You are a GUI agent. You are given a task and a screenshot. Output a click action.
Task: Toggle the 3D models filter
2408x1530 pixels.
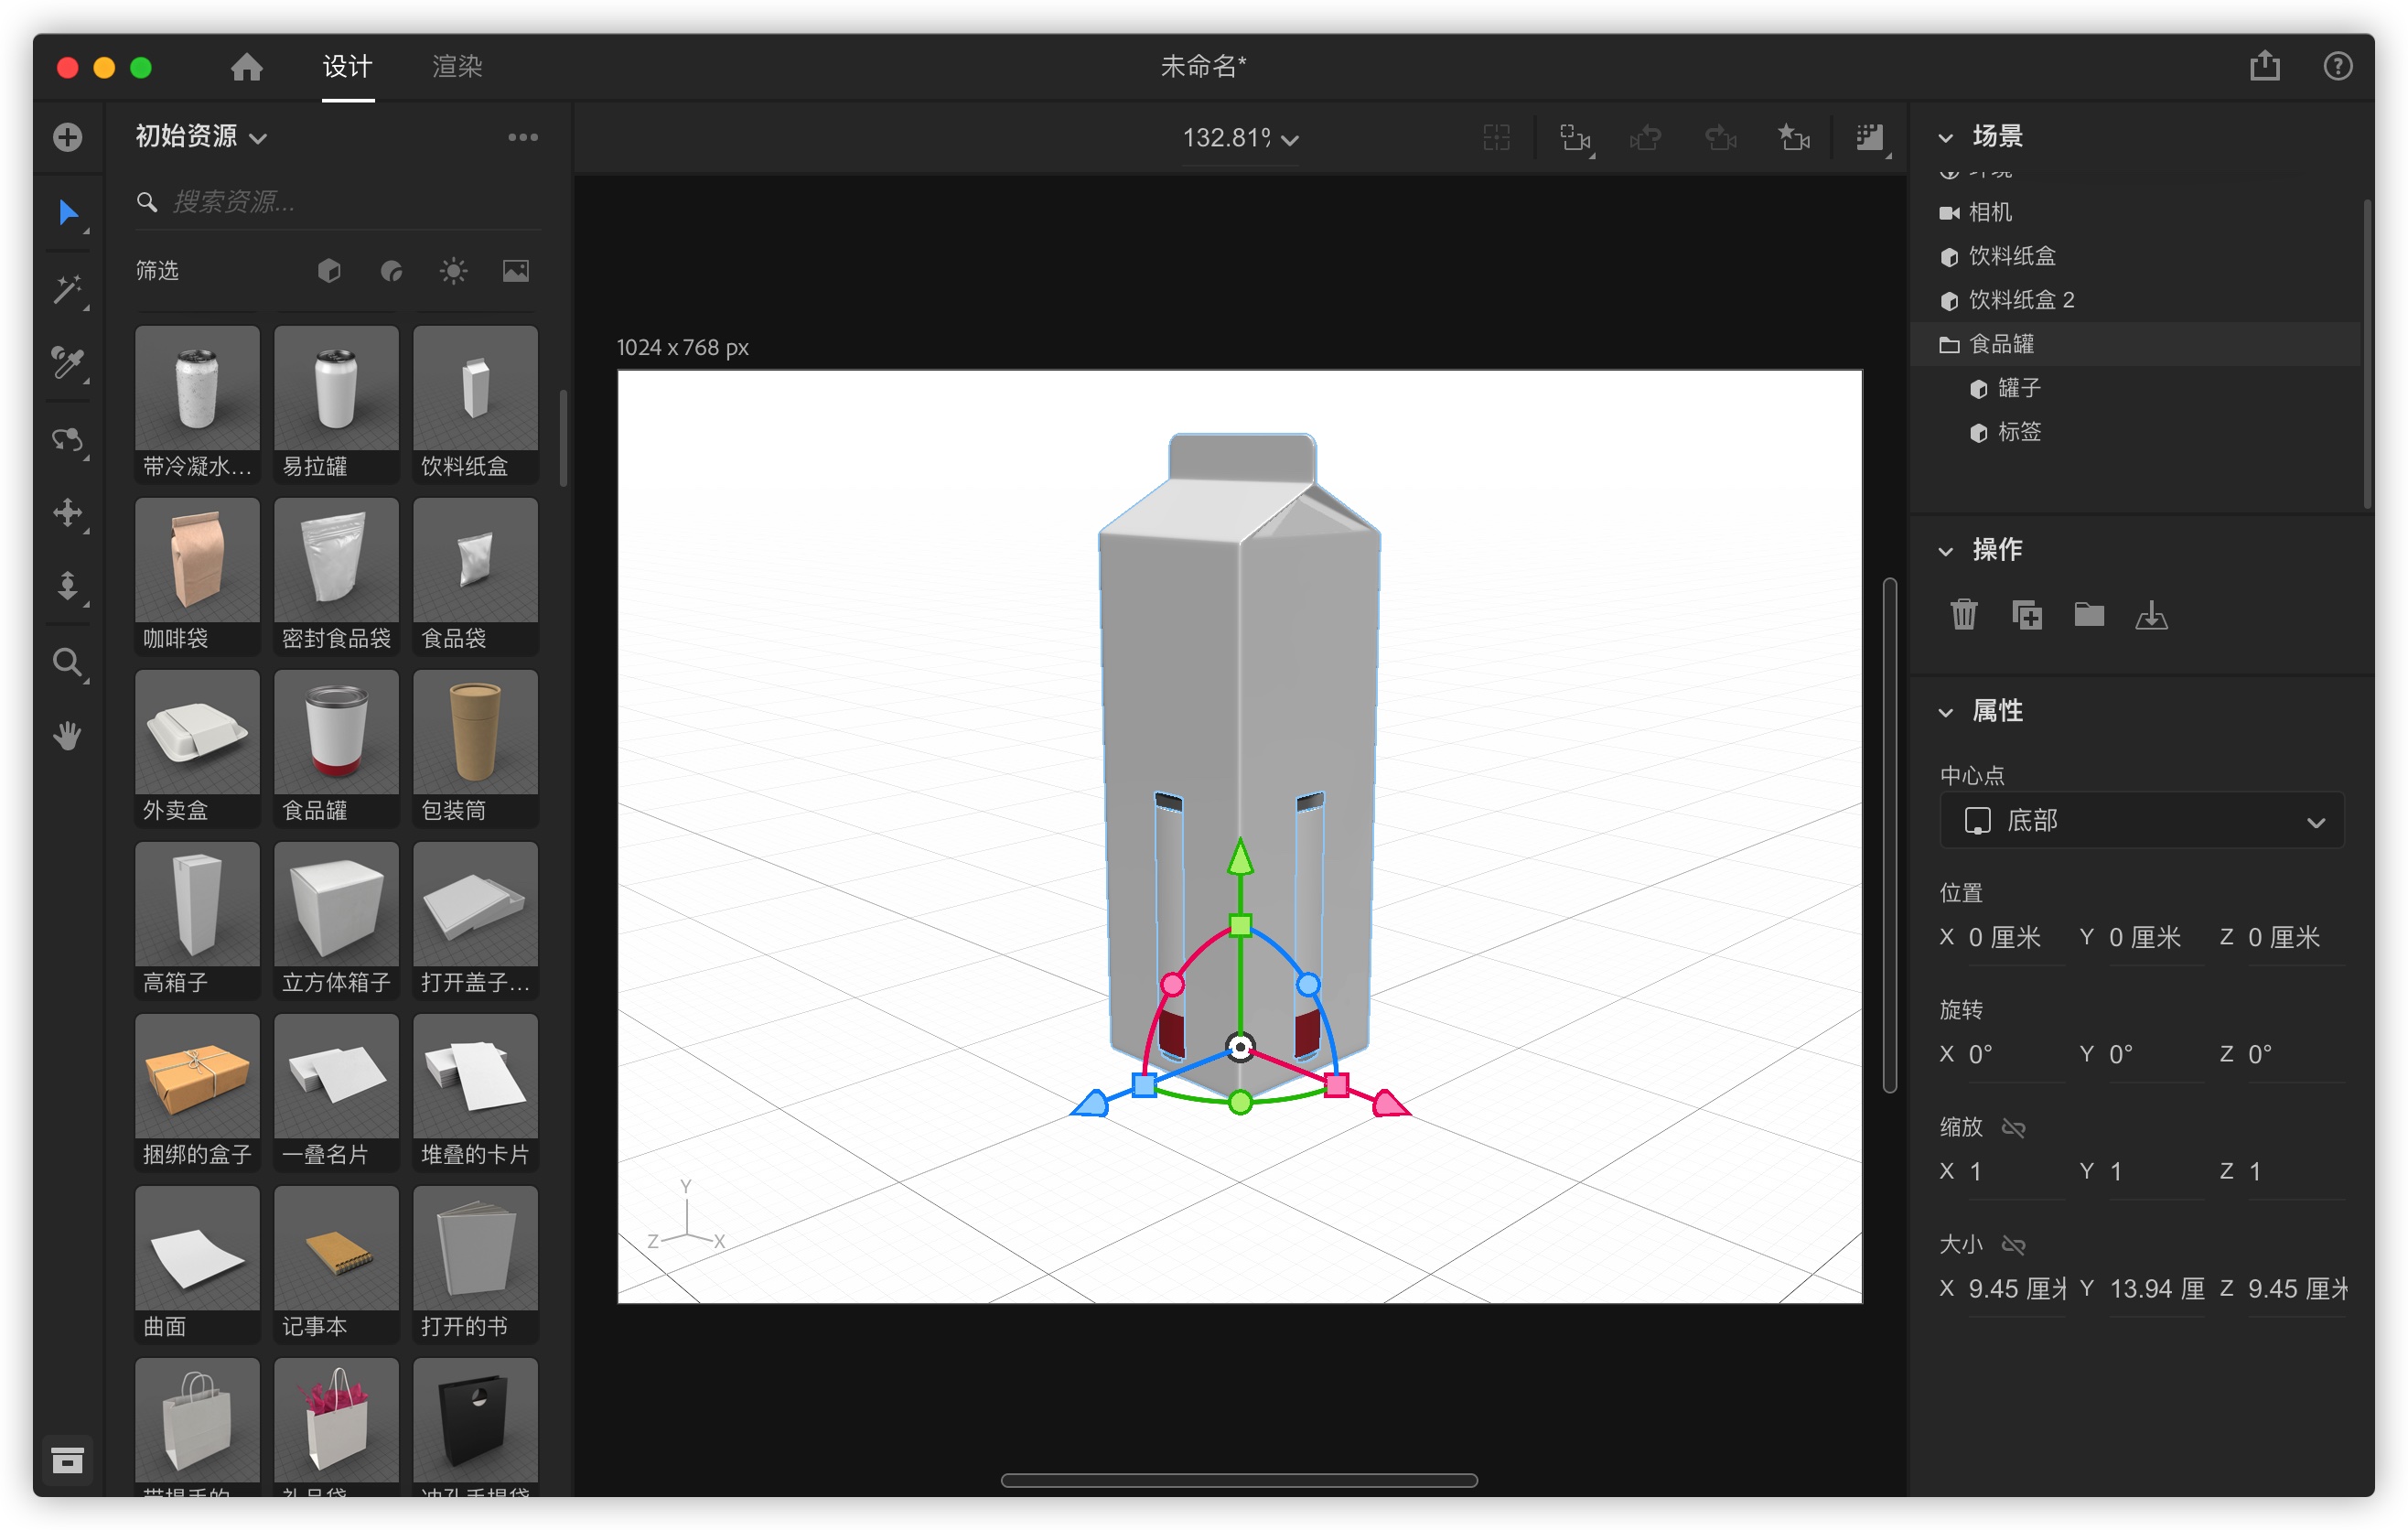coord(328,270)
